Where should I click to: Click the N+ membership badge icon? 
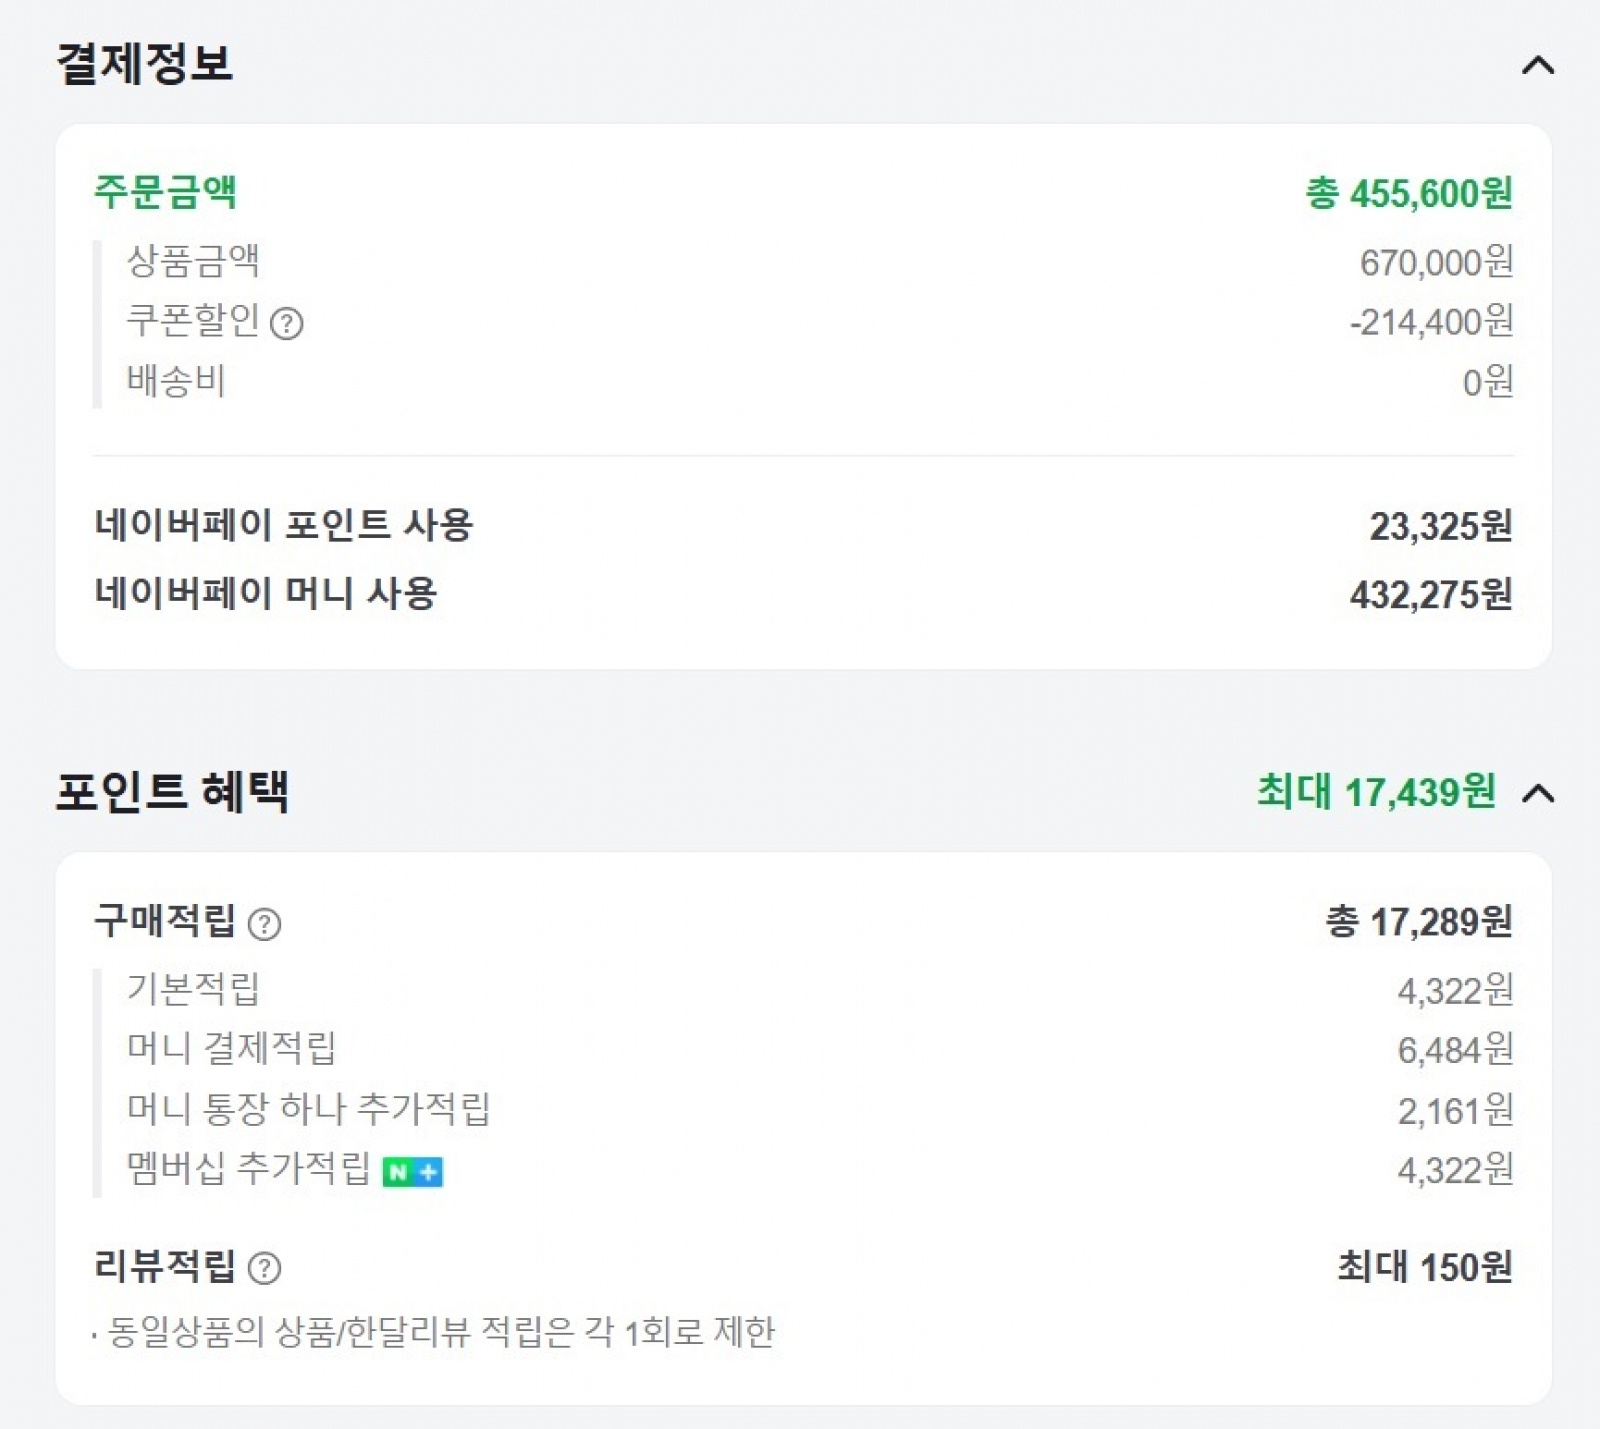[413, 1172]
